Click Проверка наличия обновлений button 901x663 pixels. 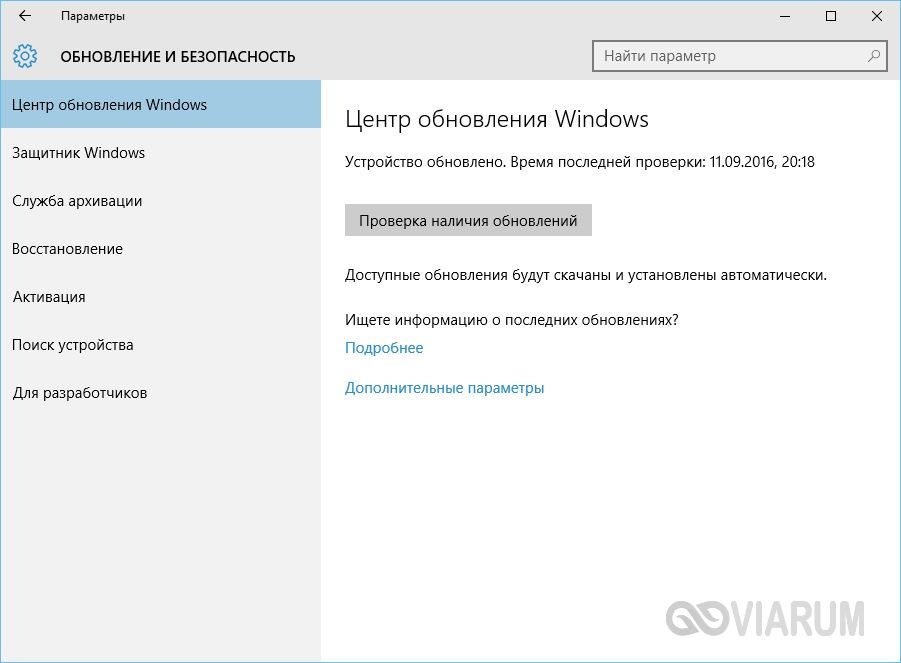(468, 220)
